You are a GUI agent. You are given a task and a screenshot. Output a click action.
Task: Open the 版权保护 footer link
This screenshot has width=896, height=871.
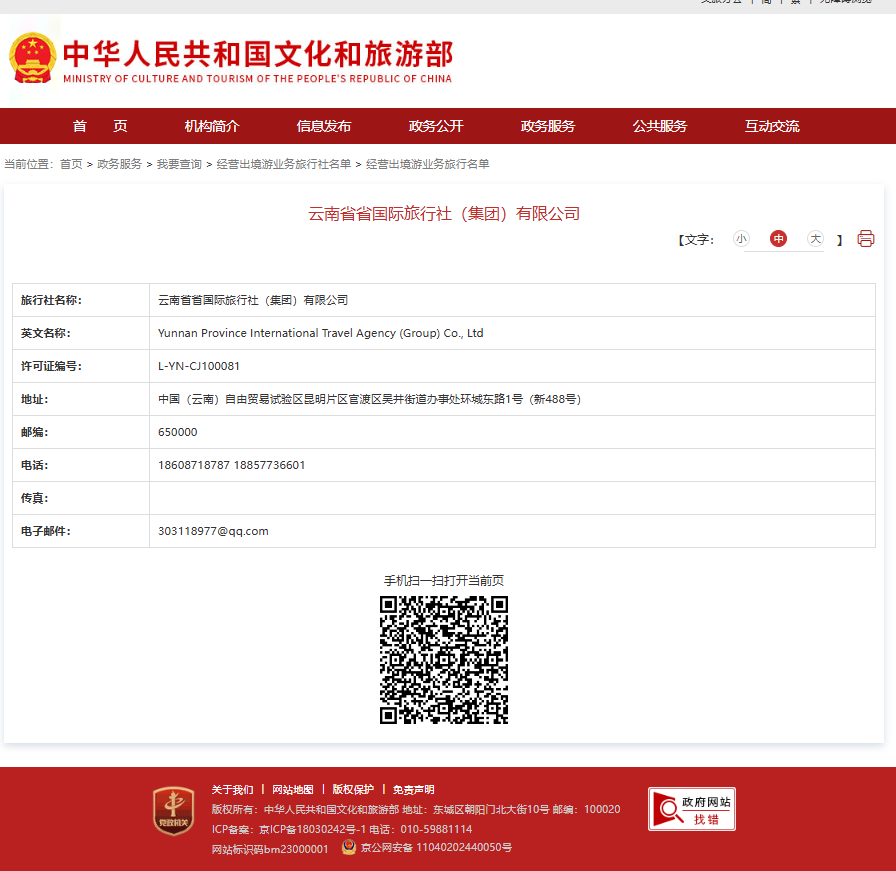(353, 790)
